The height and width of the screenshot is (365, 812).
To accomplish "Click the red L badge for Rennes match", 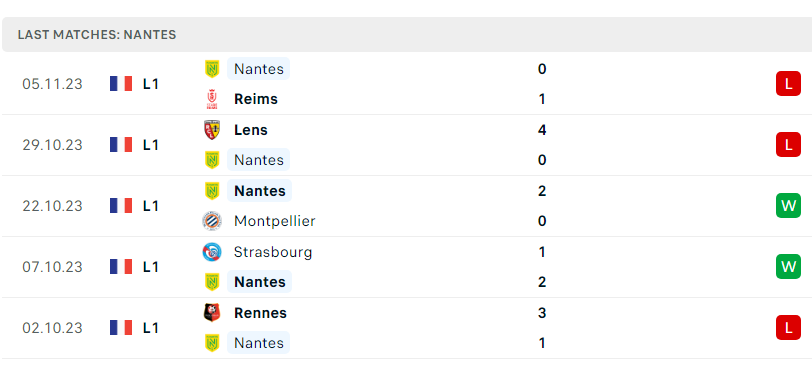I will [x=788, y=328].
